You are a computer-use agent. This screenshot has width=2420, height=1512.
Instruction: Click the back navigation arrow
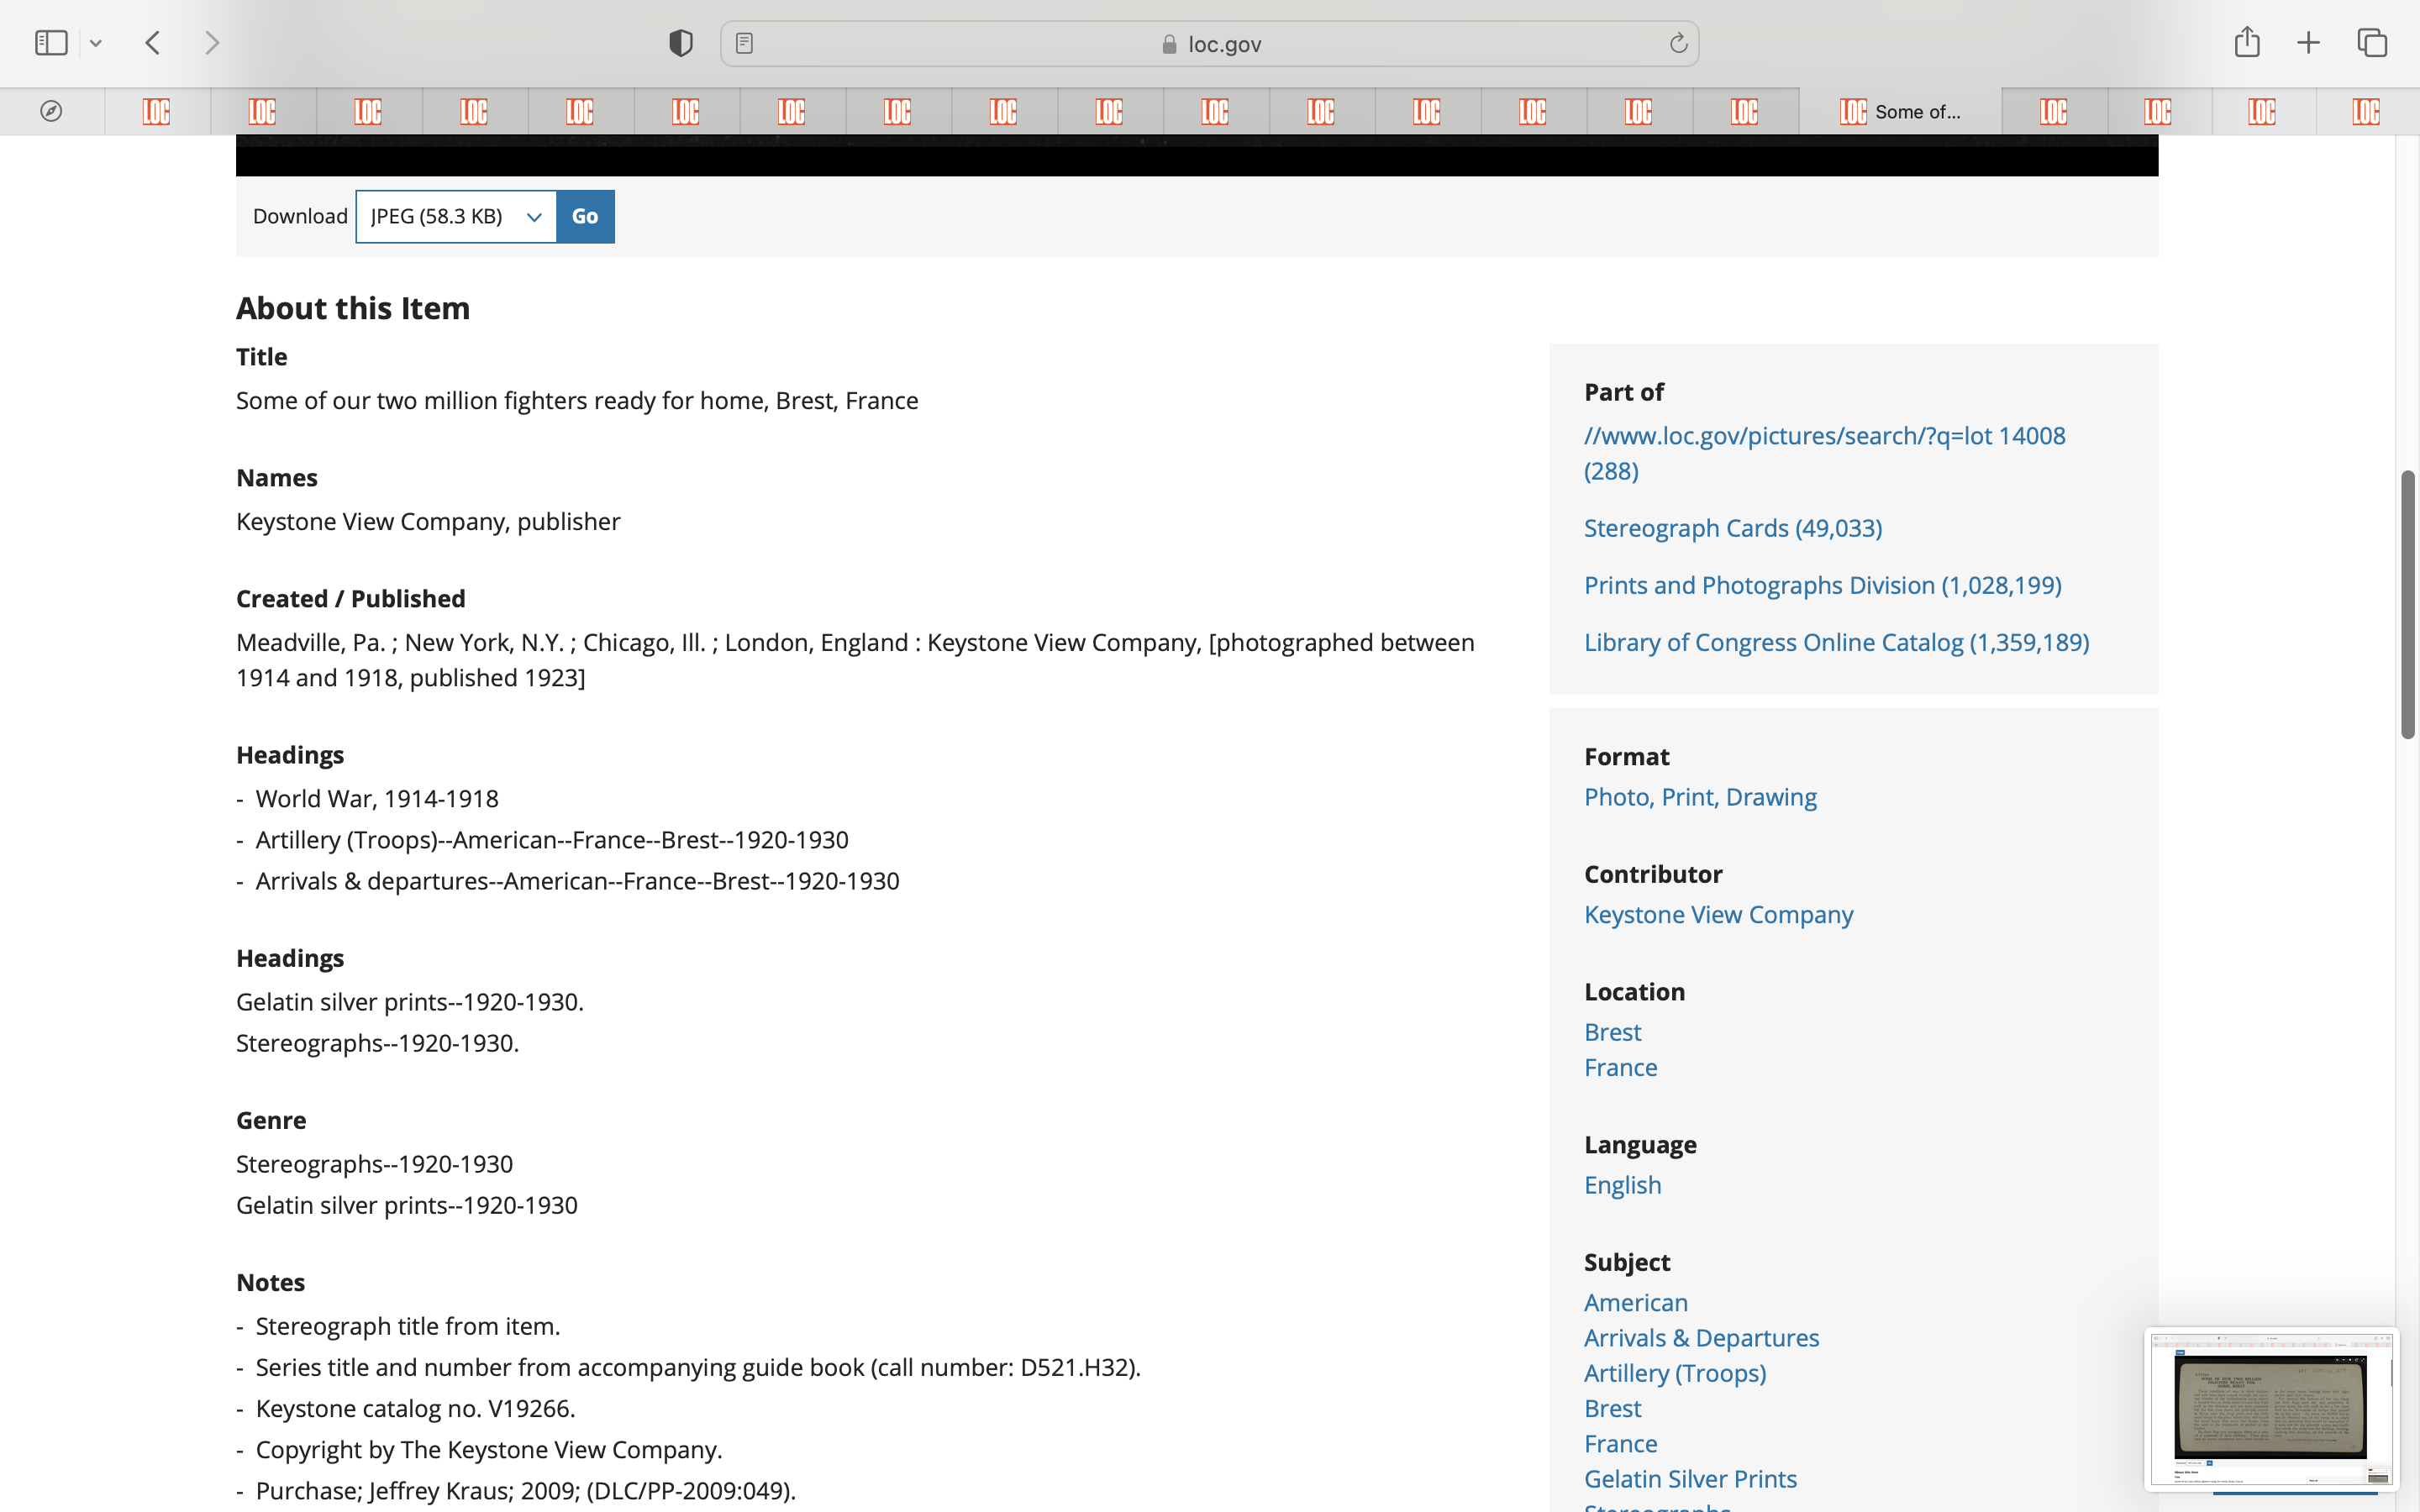(x=153, y=43)
